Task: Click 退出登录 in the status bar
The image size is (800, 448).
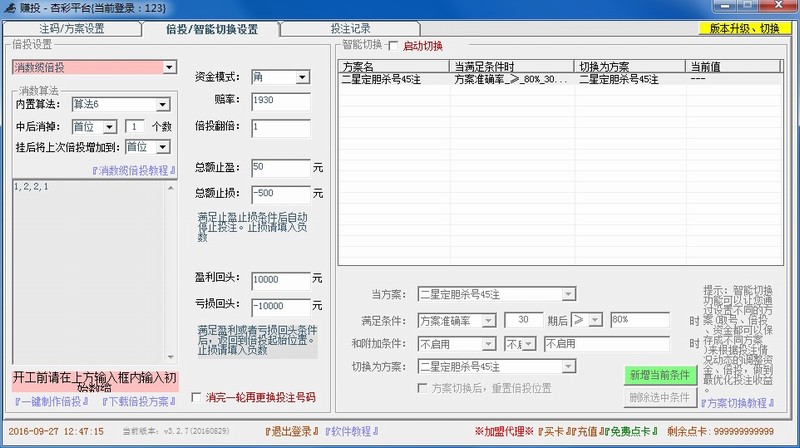Action: (291, 430)
